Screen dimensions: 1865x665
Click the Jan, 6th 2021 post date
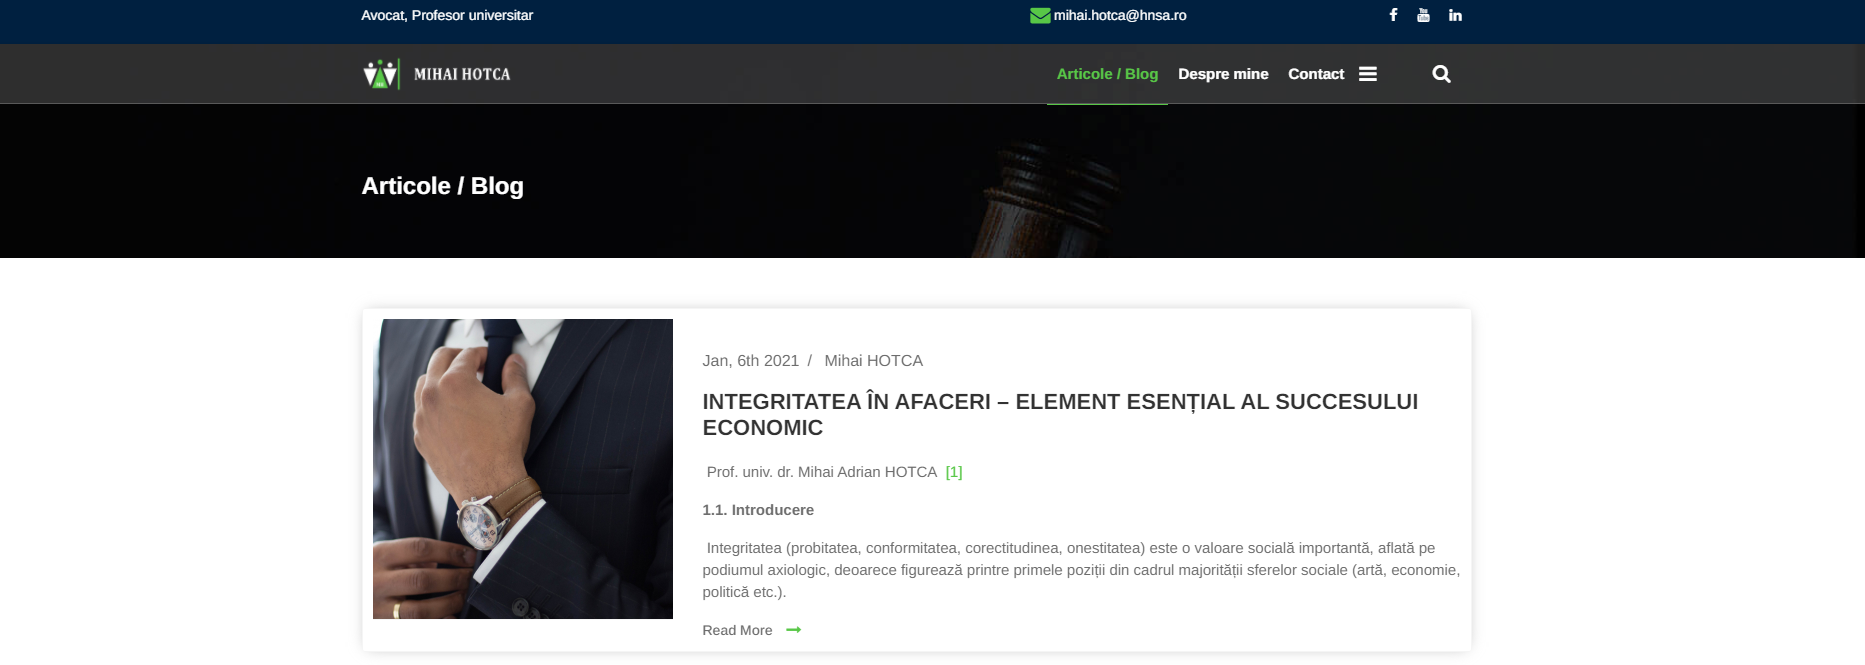[x=750, y=361]
